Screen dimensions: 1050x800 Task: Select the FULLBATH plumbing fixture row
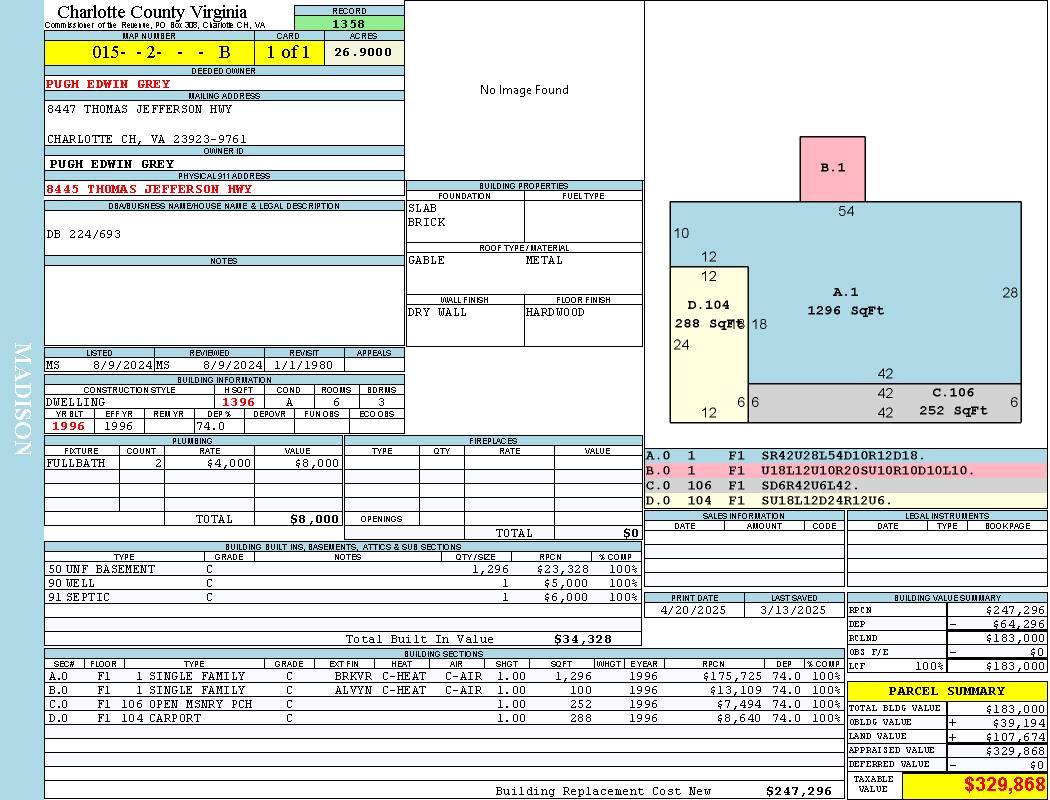[193, 463]
